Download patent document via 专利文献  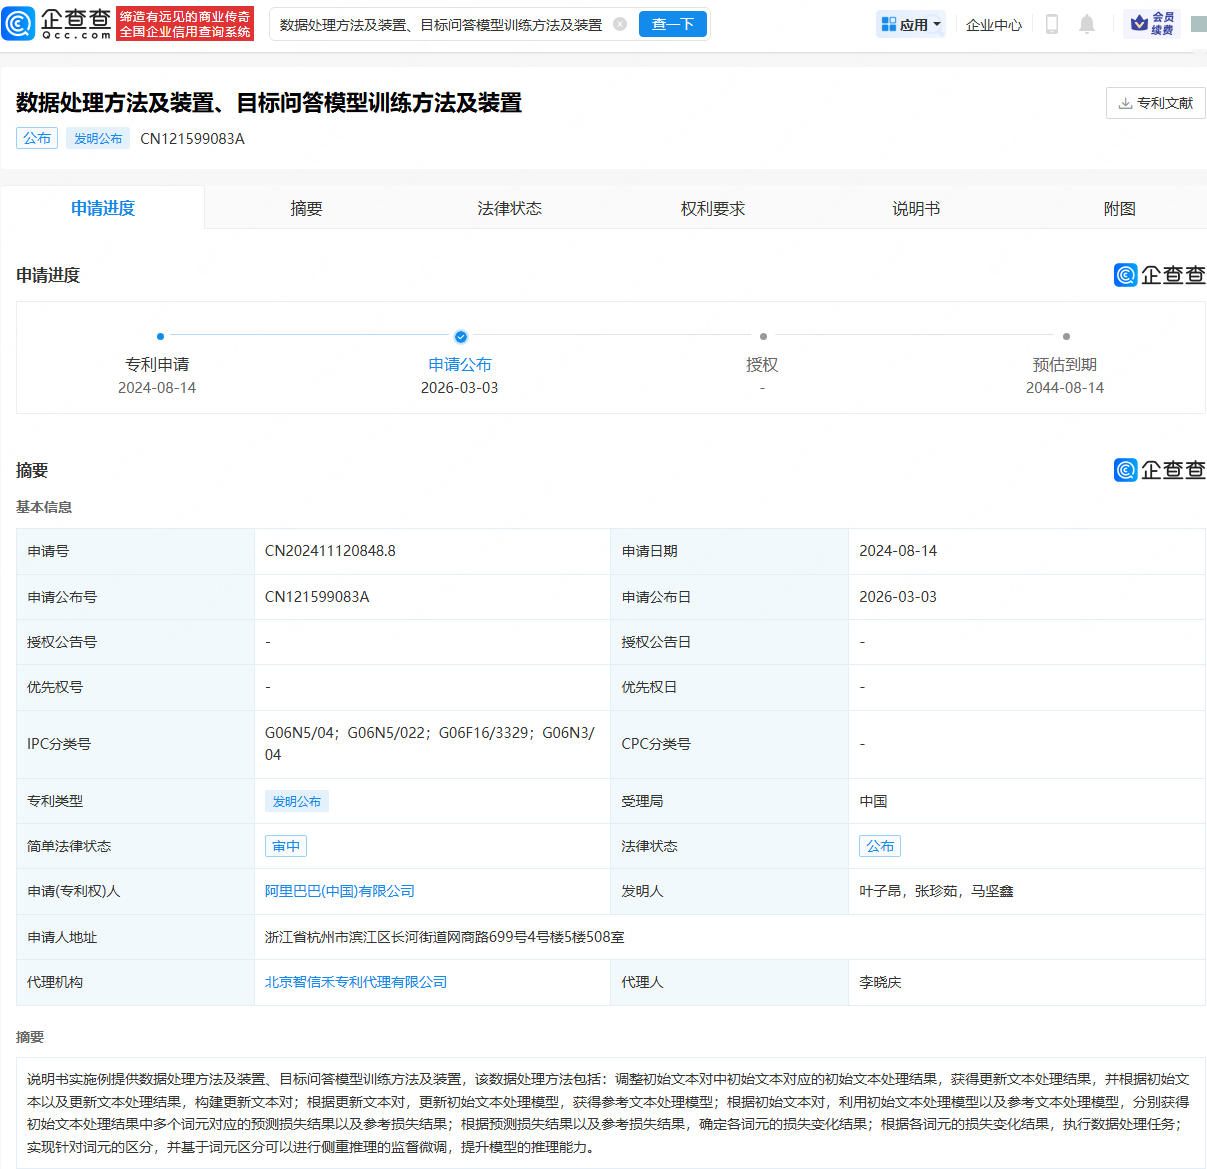pyautogui.click(x=1155, y=103)
